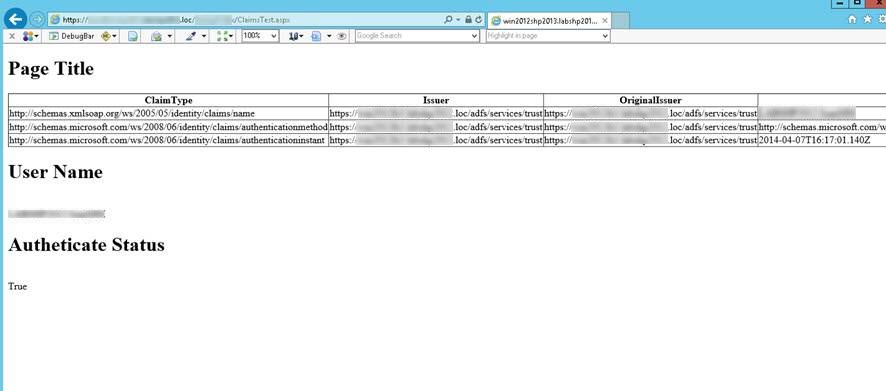The image size is (886, 391).
Task: Click the True status value
Action: click(18, 286)
